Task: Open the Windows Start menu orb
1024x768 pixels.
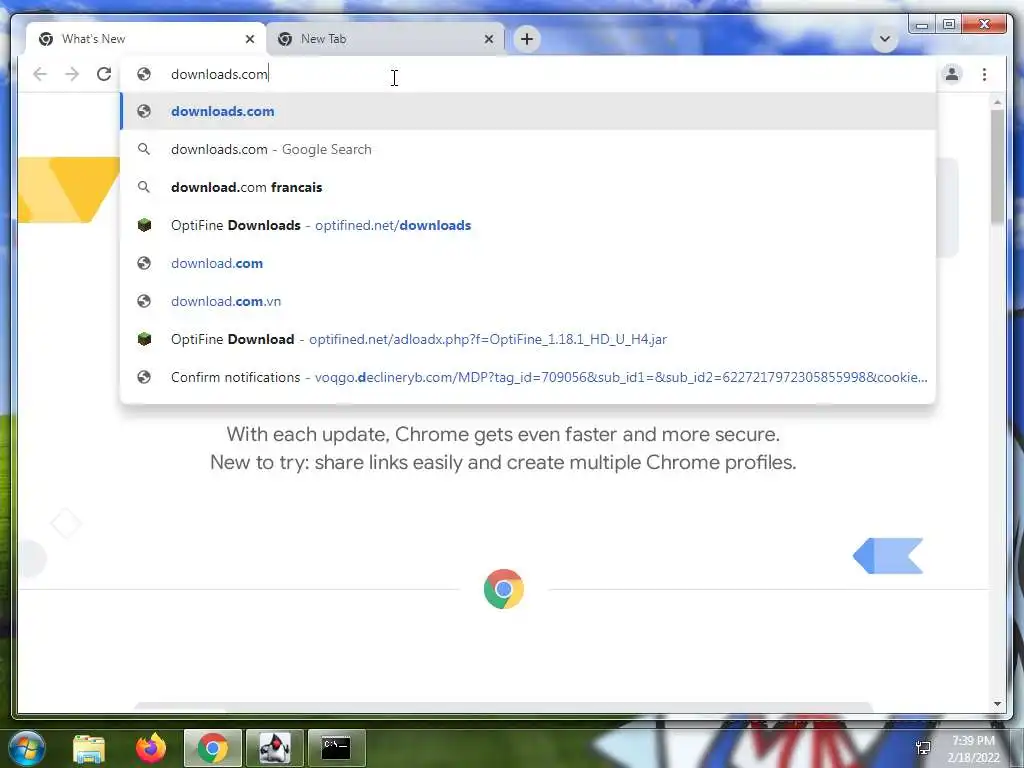Action: (x=27, y=748)
